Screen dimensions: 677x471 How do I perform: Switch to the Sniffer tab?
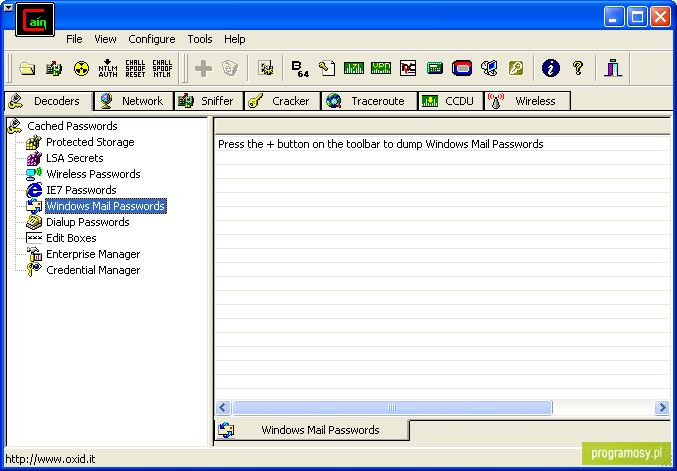209,101
